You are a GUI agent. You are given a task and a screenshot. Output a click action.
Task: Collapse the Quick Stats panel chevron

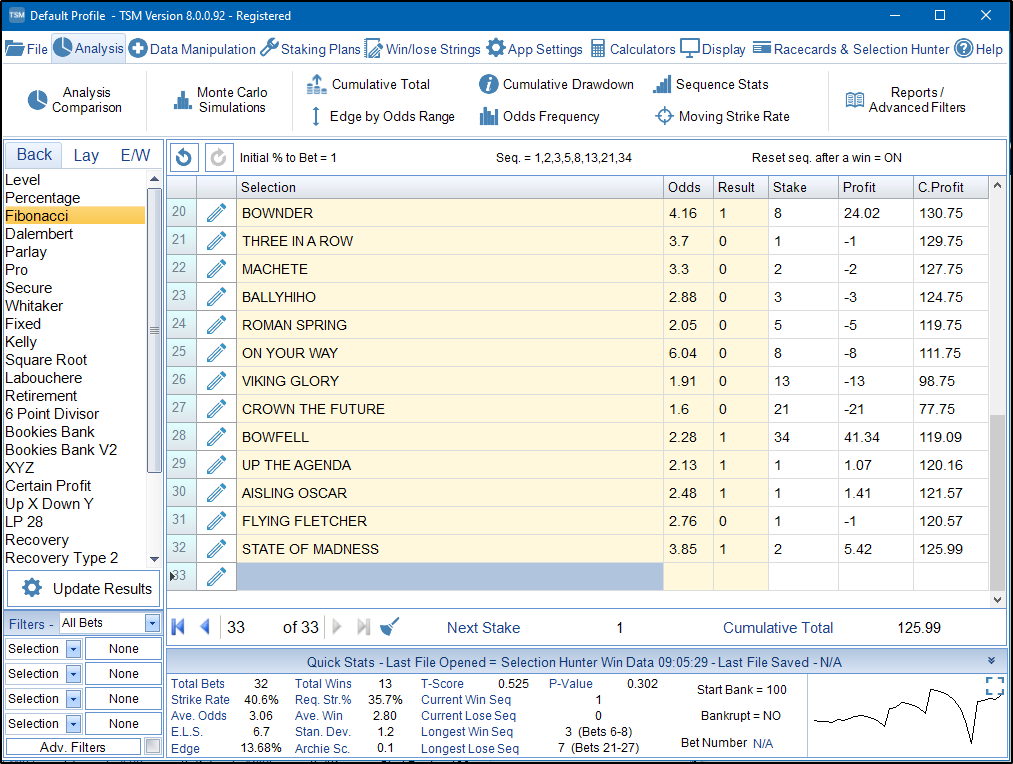[991, 661]
